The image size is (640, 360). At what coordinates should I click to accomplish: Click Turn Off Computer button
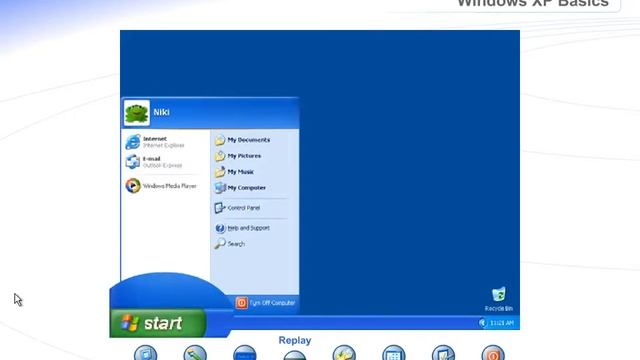click(x=265, y=303)
